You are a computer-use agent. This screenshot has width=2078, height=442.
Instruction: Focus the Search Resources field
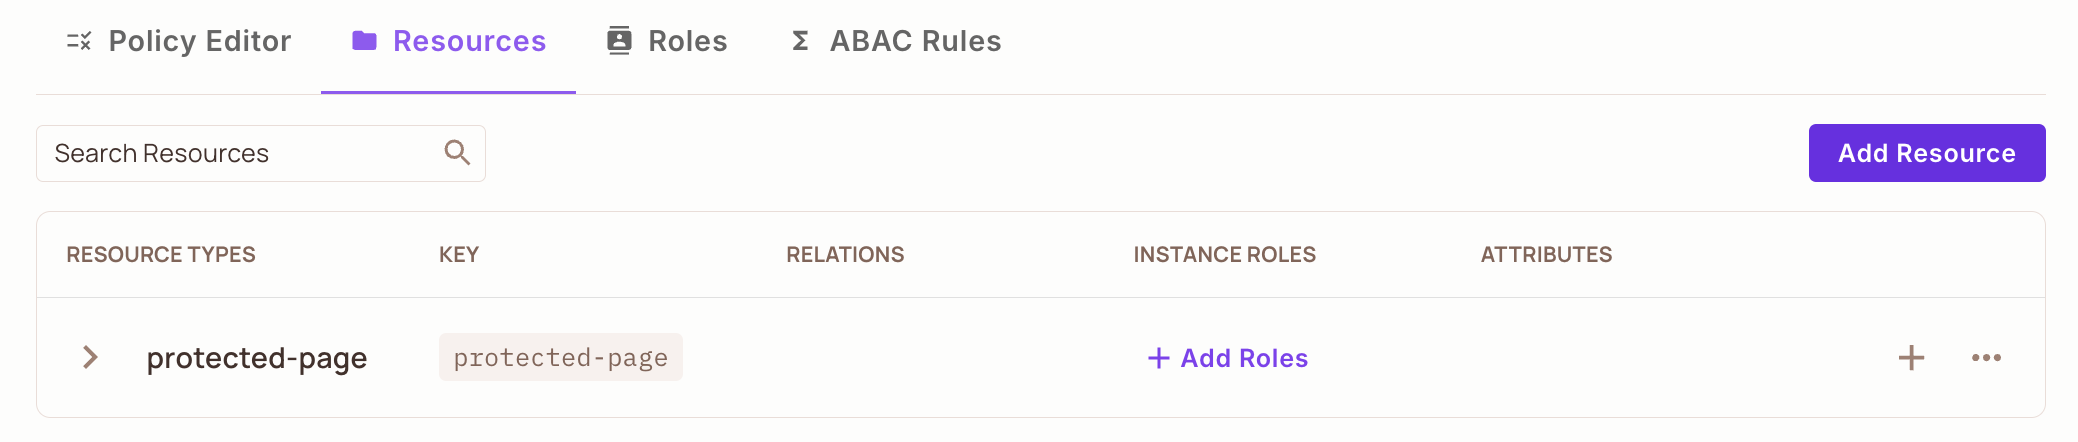pos(260,153)
